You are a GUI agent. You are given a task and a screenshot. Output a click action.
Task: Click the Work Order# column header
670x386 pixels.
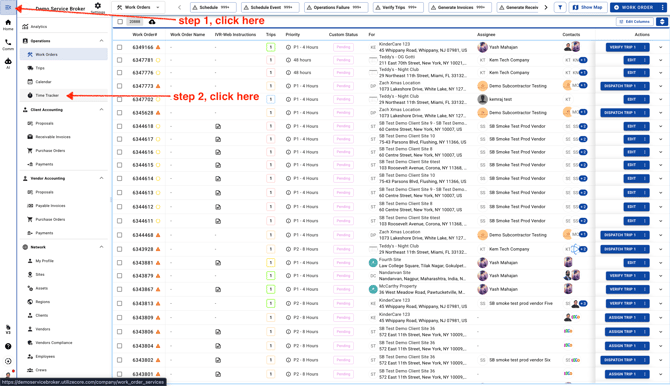click(x=144, y=35)
